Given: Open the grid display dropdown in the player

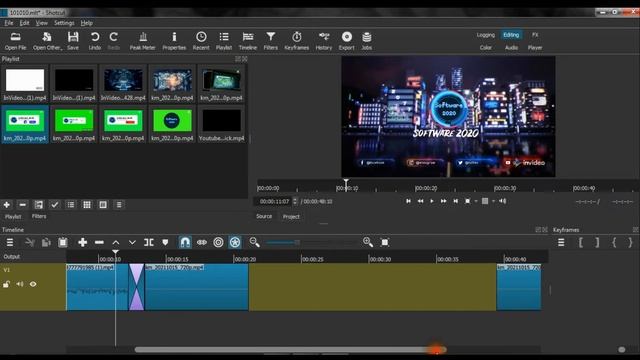Looking at the screenshot, I should pos(493,201).
